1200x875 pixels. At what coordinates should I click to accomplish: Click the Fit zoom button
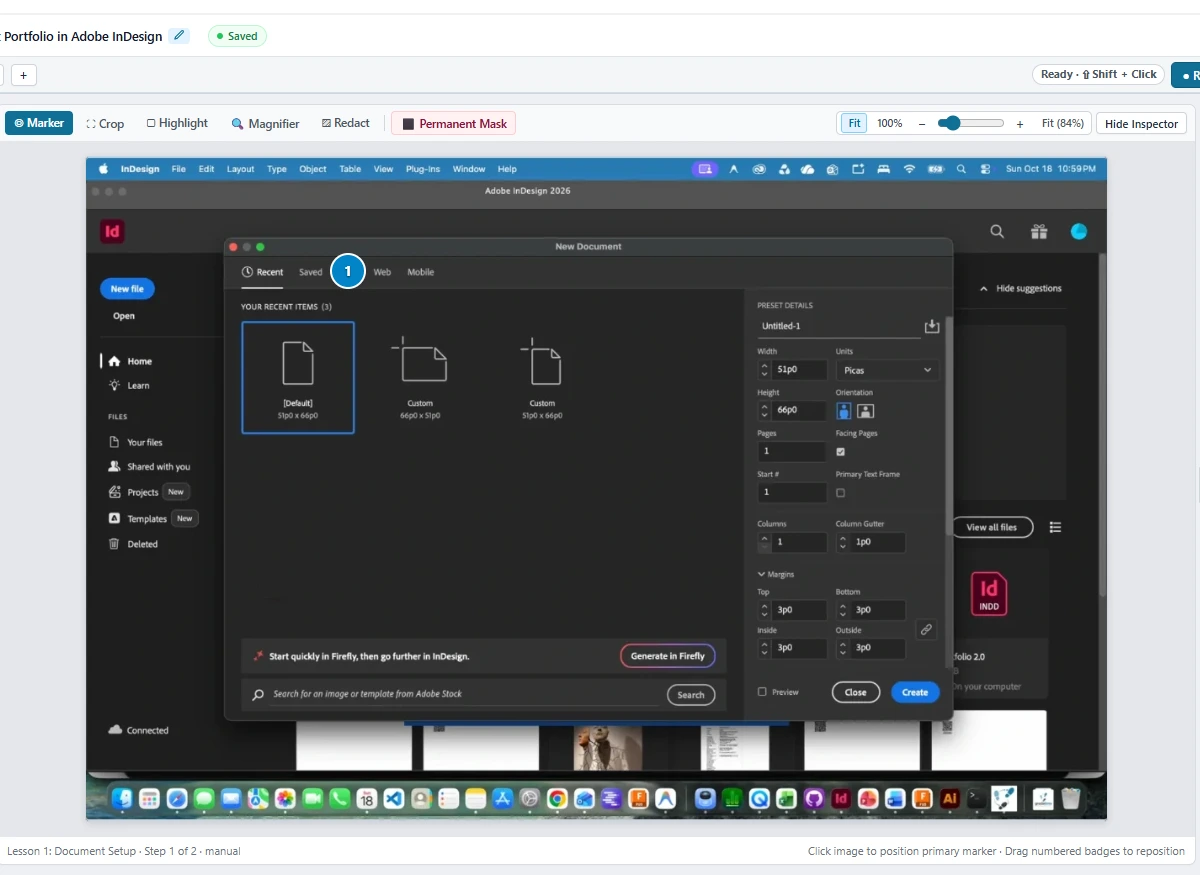tap(854, 123)
